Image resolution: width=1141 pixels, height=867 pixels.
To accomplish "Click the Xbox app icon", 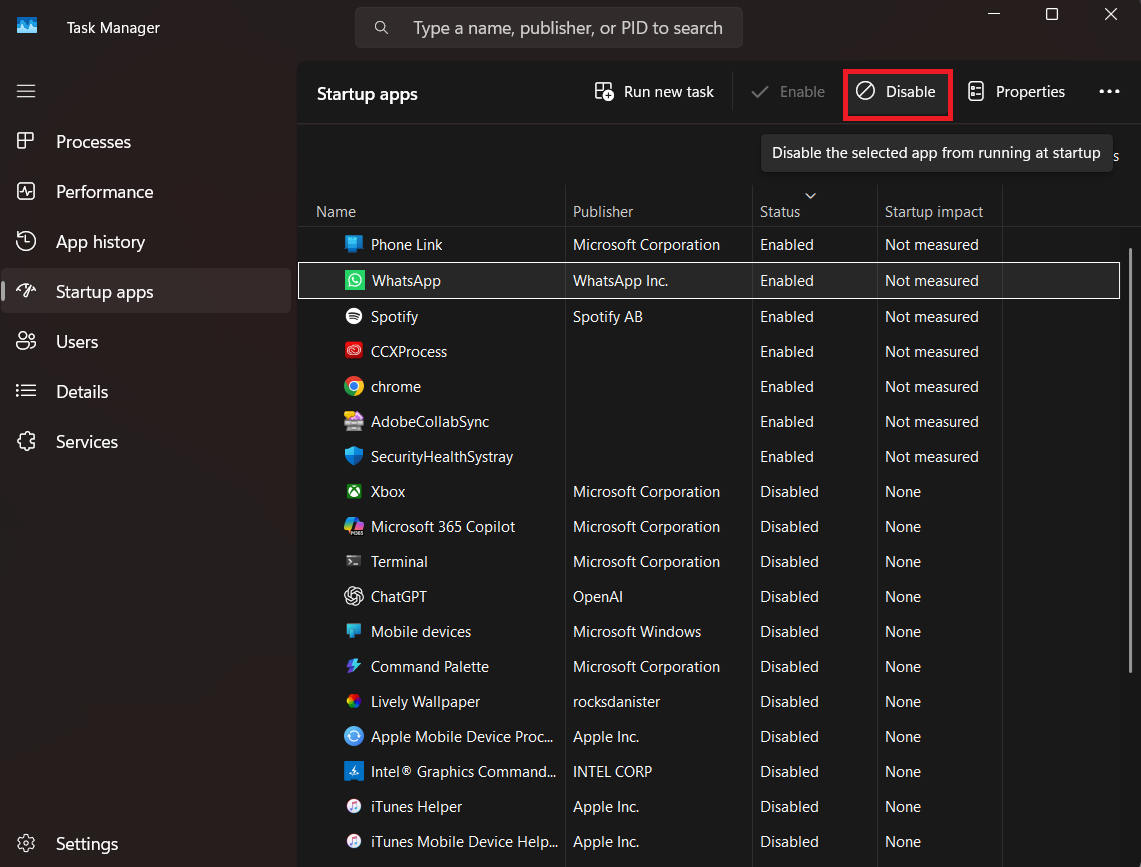I will click(354, 491).
